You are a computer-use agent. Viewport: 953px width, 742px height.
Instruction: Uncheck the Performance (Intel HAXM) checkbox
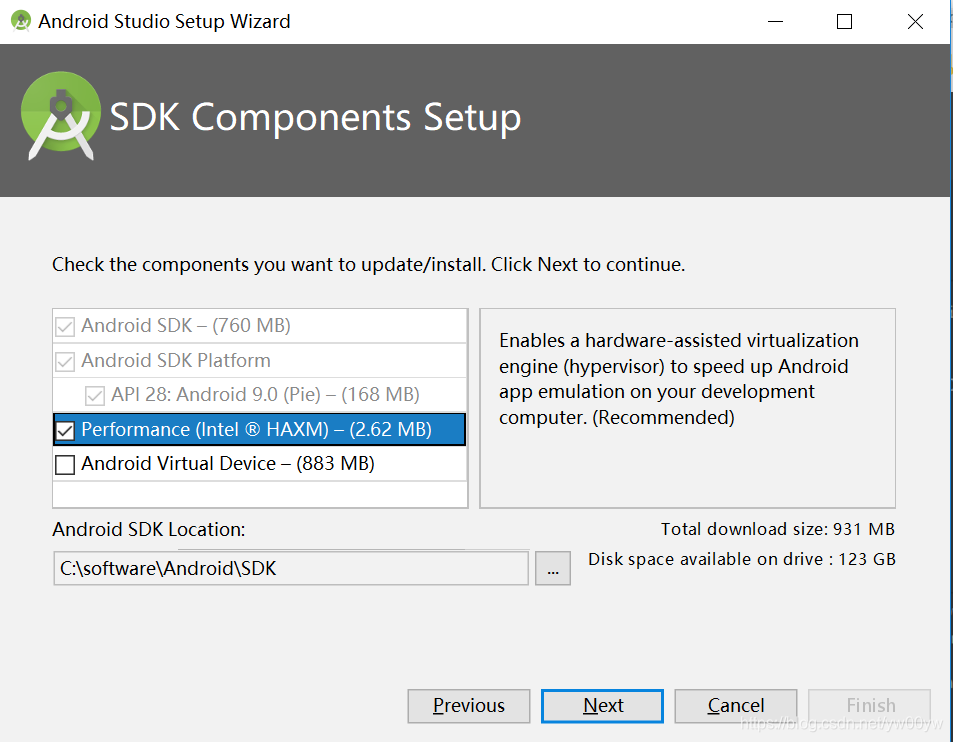(x=65, y=430)
